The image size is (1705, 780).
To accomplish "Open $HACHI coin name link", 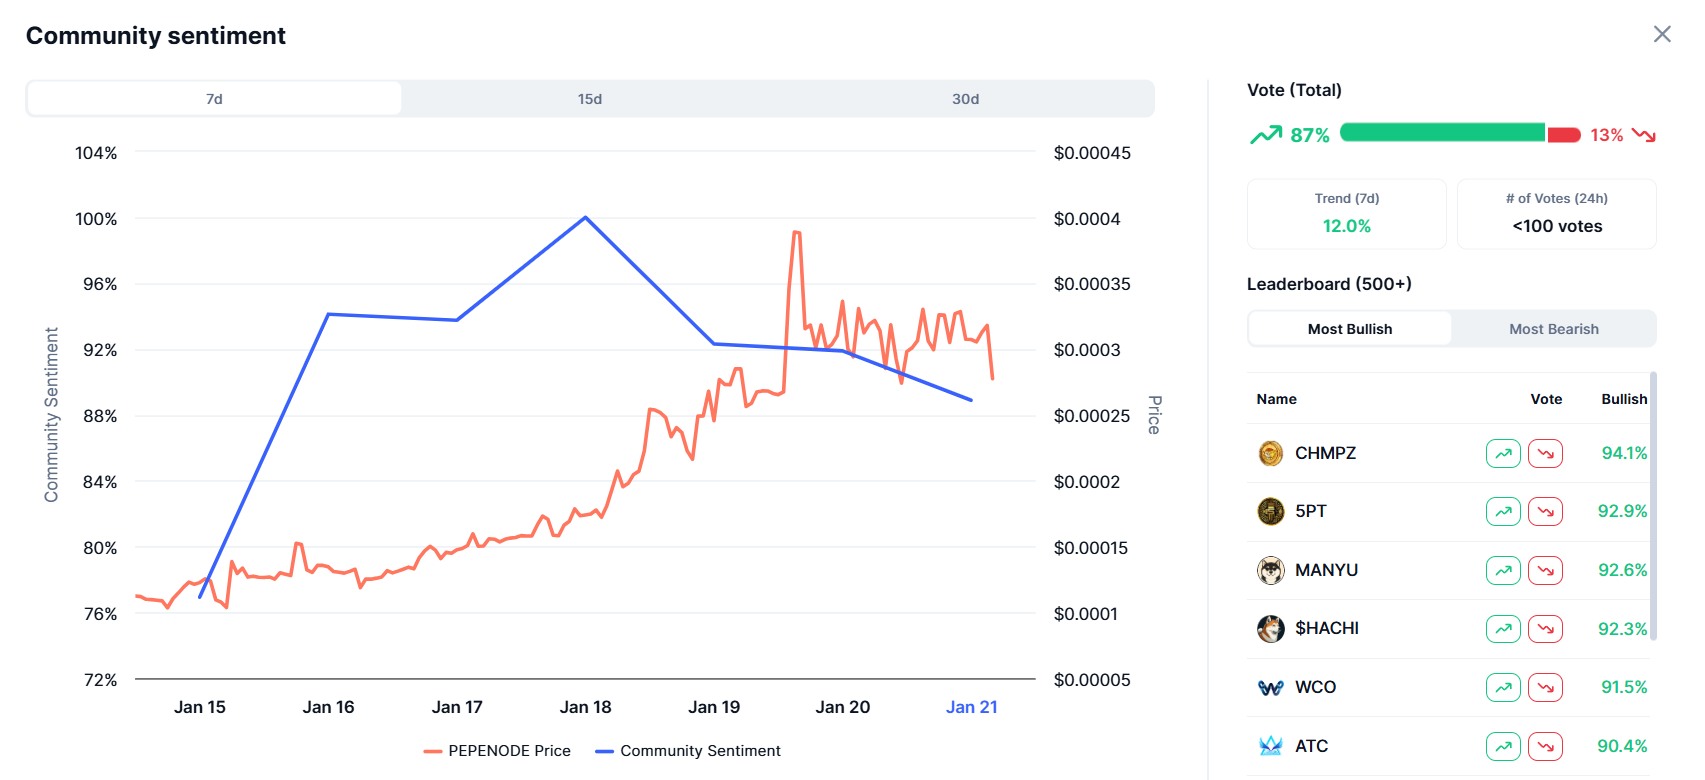I will [1327, 628].
